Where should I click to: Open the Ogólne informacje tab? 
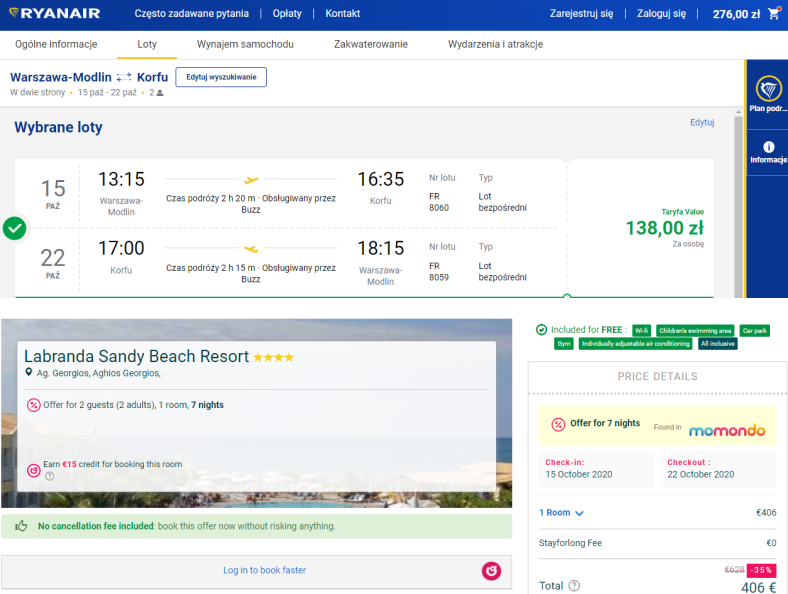point(56,44)
